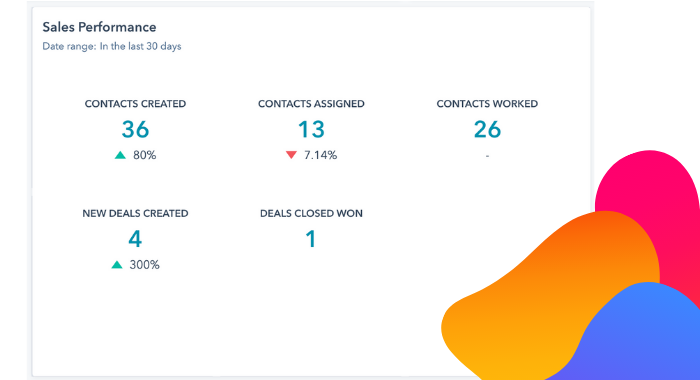
Task: Click the red down arrow beside 7.14%
Action: 291,155
